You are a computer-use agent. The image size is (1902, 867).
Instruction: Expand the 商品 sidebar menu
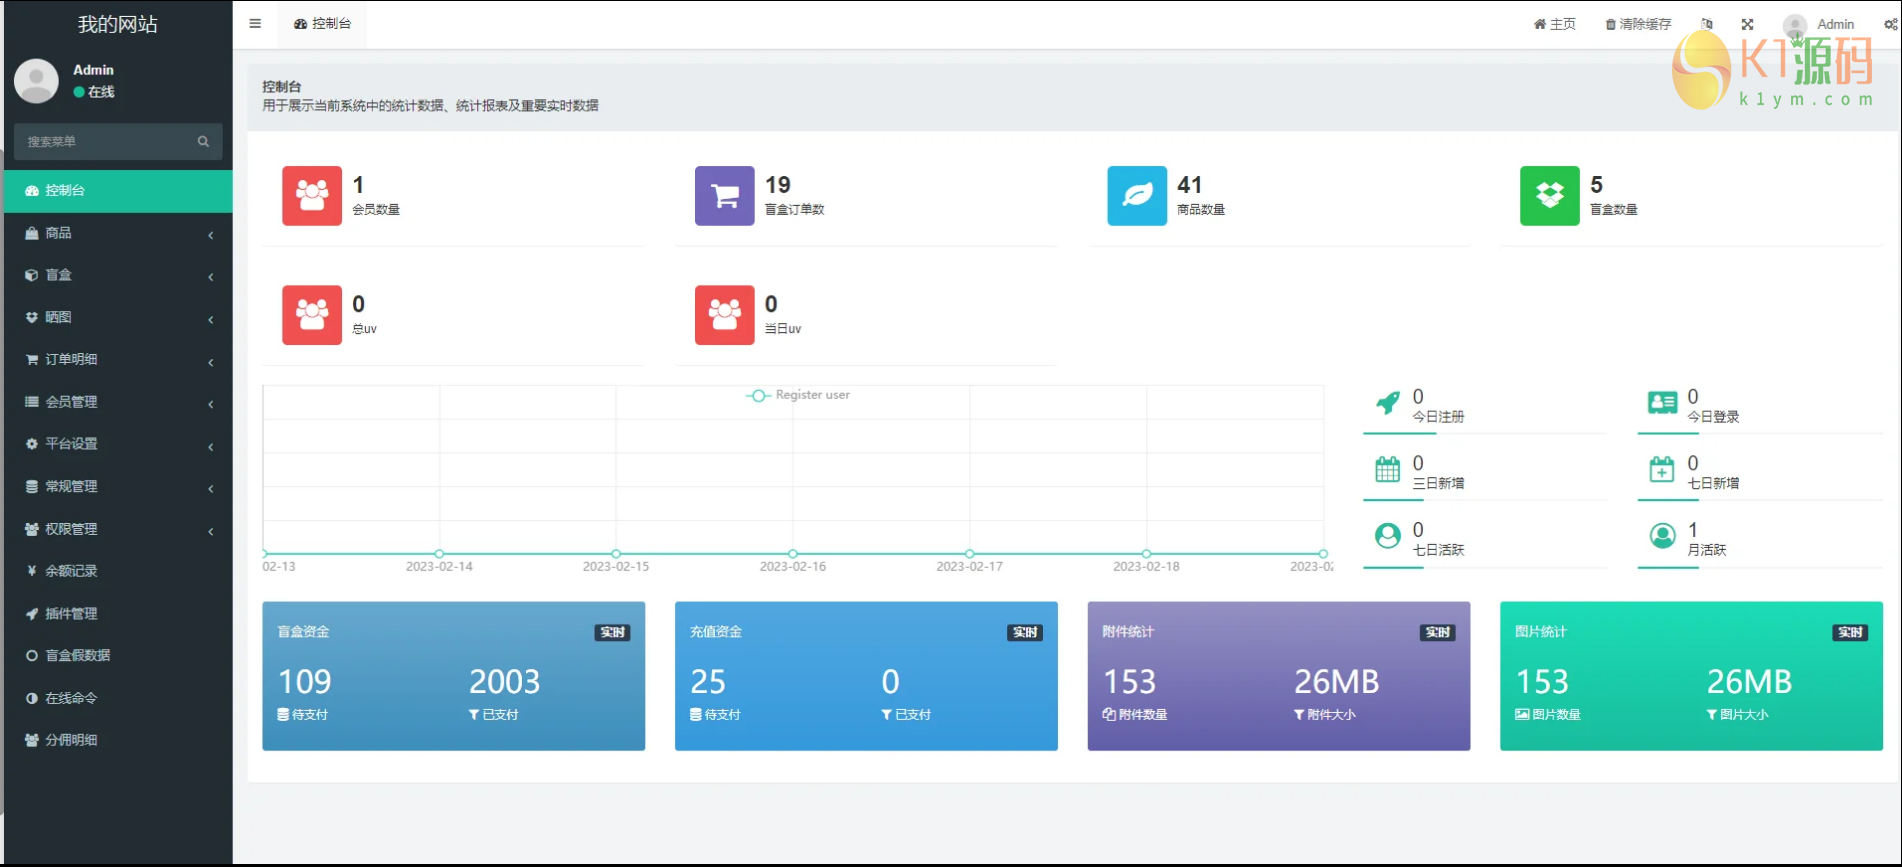click(x=118, y=233)
